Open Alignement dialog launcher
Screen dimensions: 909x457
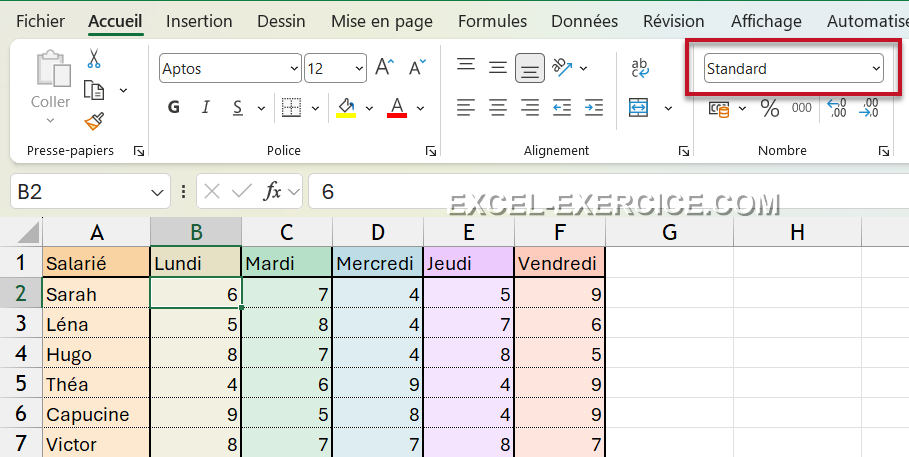(x=684, y=151)
